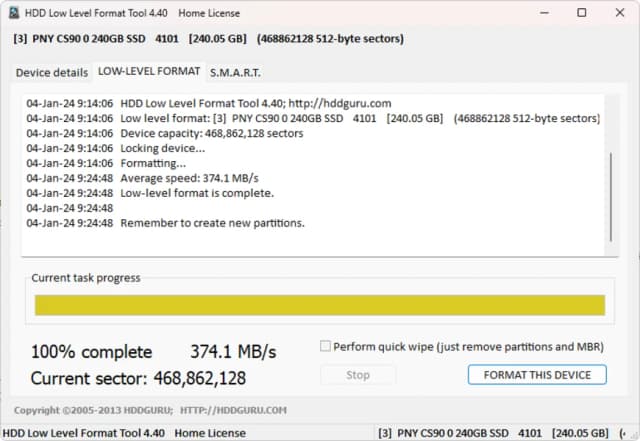640x441 pixels.
Task: Click the yellow task progress bar
Action: pyautogui.click(x=320, y=305)
